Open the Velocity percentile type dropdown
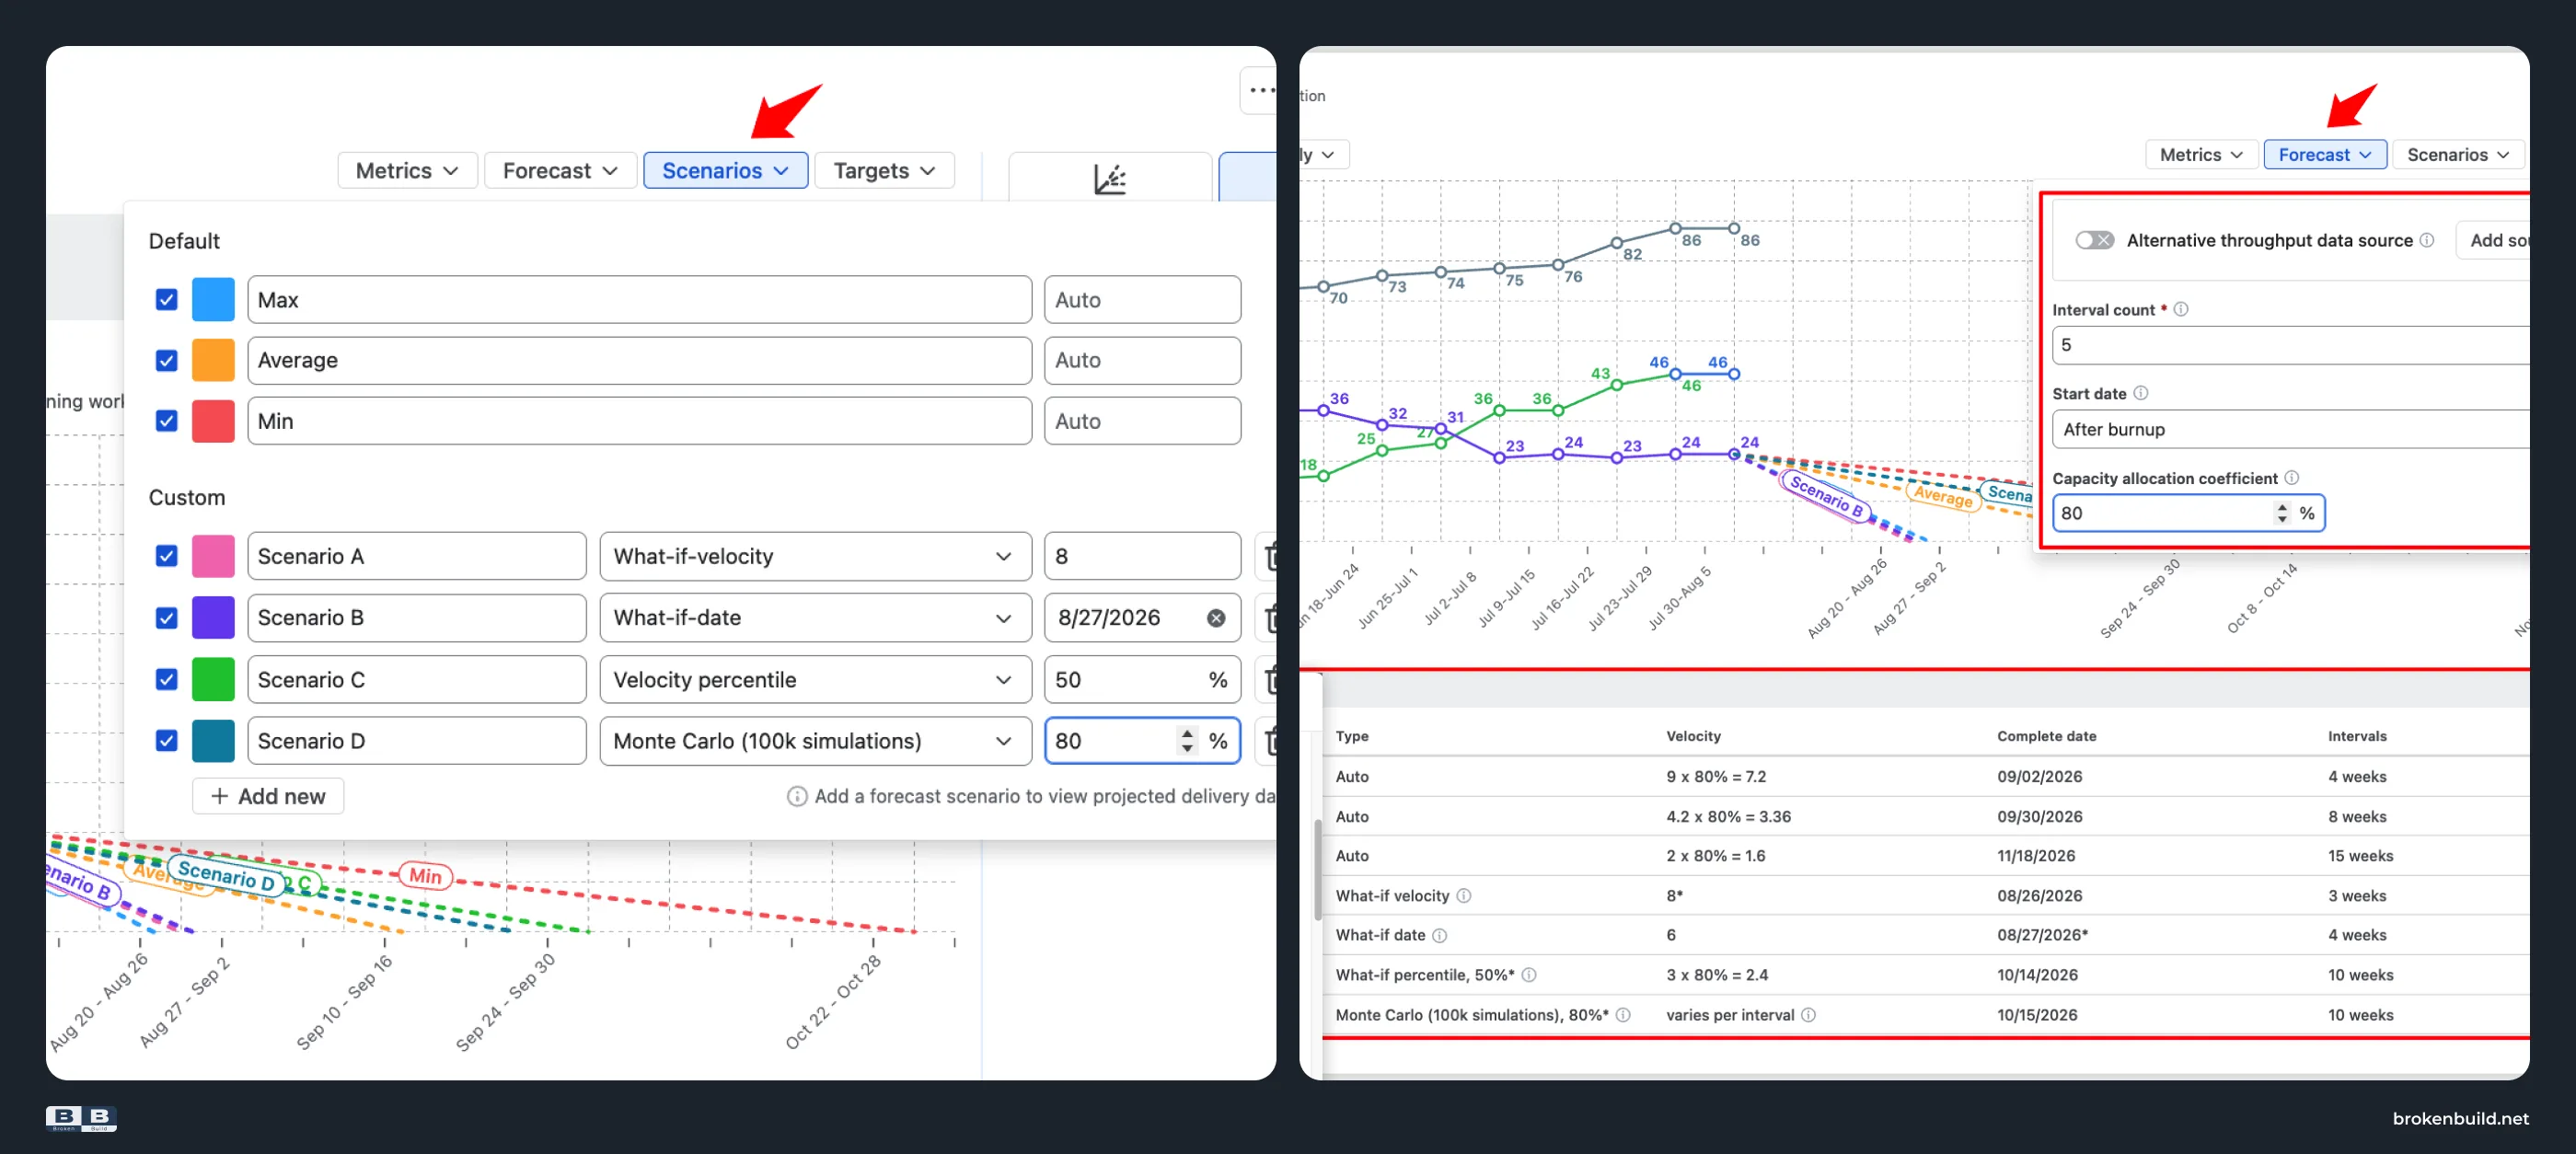Screen dimensions: 2576x1154 pyautogui.click(x=815, y=680)
